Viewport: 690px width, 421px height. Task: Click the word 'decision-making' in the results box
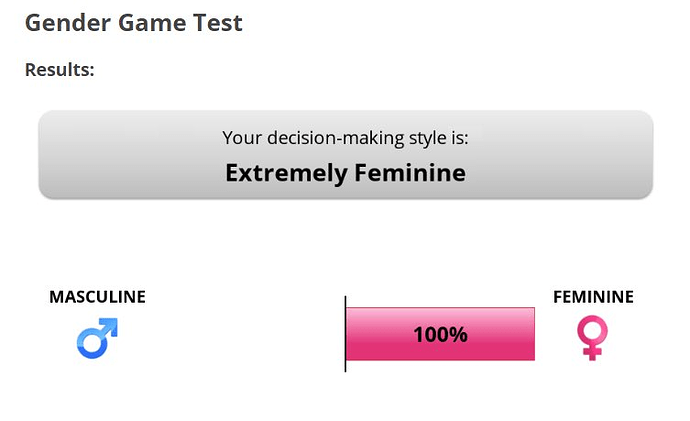pyautogui.click(x=335, y=138)
